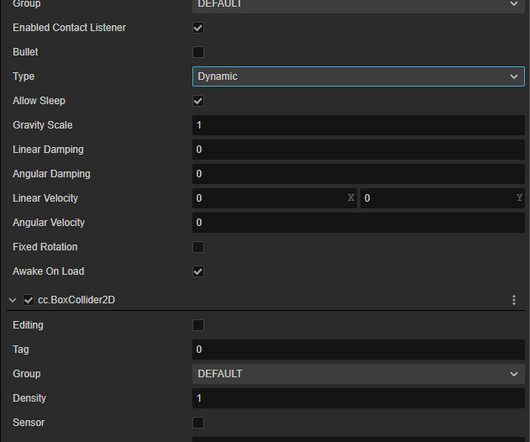Select the Angular Damping input field
The width and height of the screenshot is (530, 442).
[x=358, y=174]
